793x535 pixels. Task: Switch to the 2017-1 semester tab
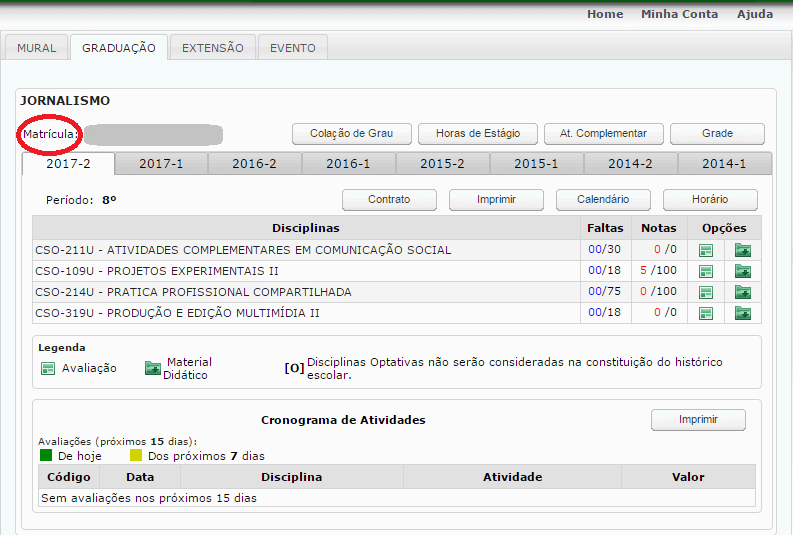click(x=161, y=164)
